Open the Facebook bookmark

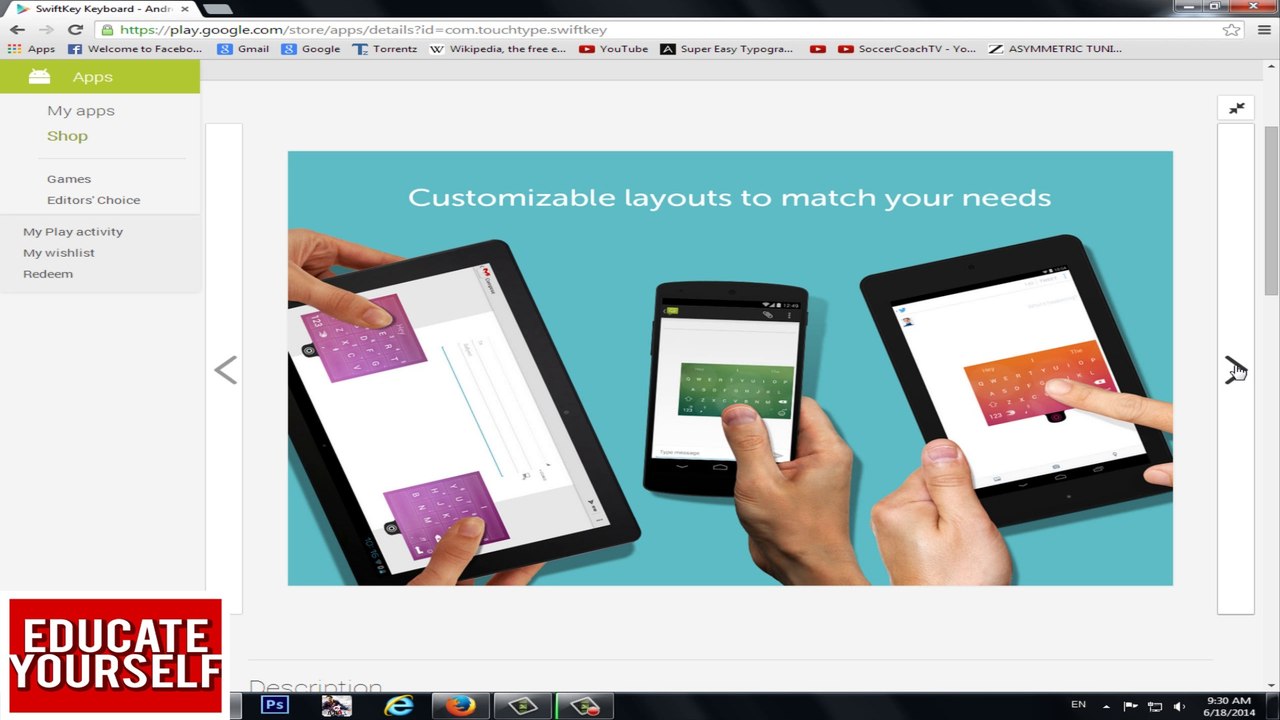[x=135, y=49]
